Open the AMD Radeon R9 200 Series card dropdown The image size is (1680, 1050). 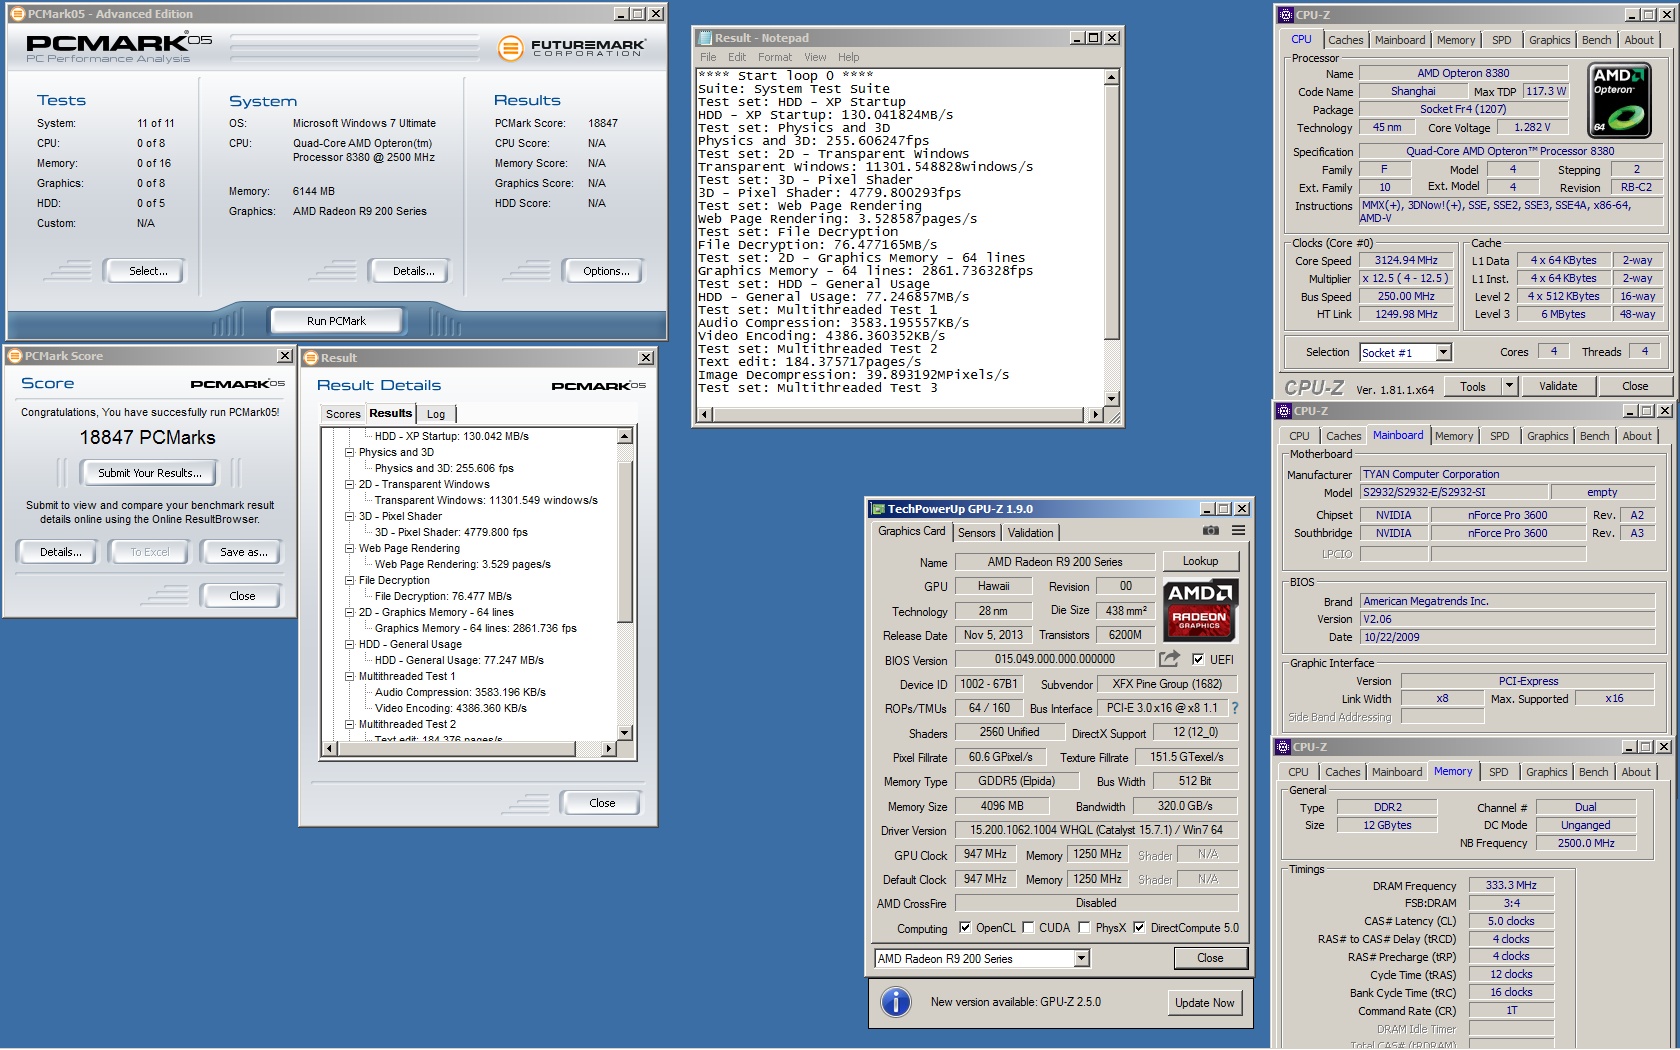click(1081, 959)
